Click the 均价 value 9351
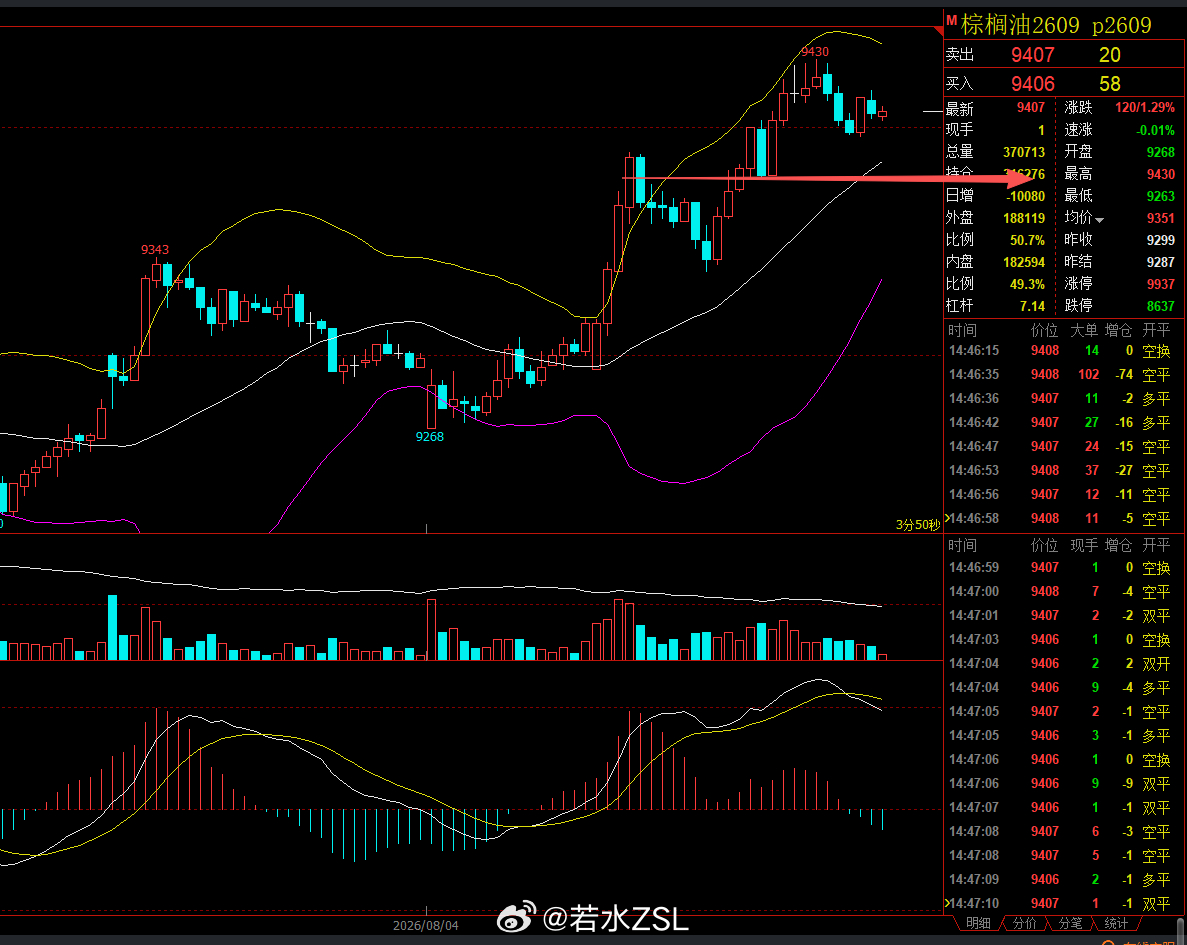Viewport: 1187px width, 945px height. coord(1161,218)
